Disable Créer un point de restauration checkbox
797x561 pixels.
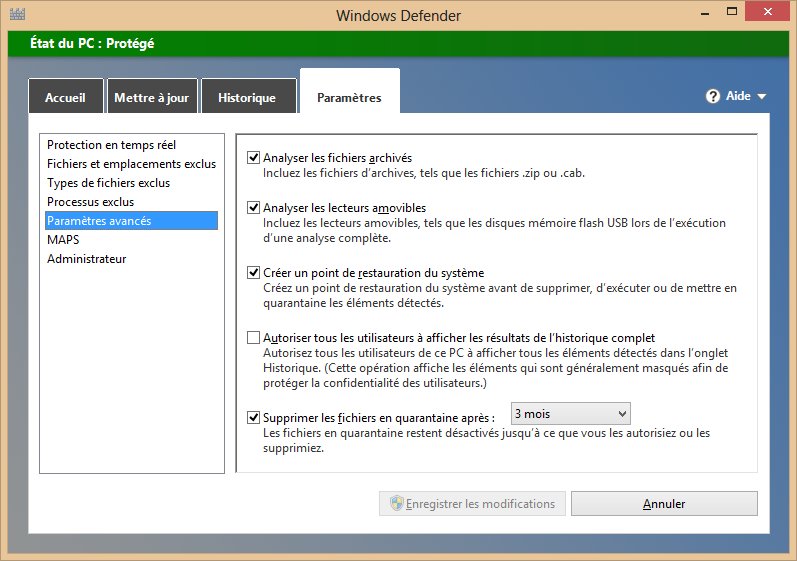click(x=253, y=272)
